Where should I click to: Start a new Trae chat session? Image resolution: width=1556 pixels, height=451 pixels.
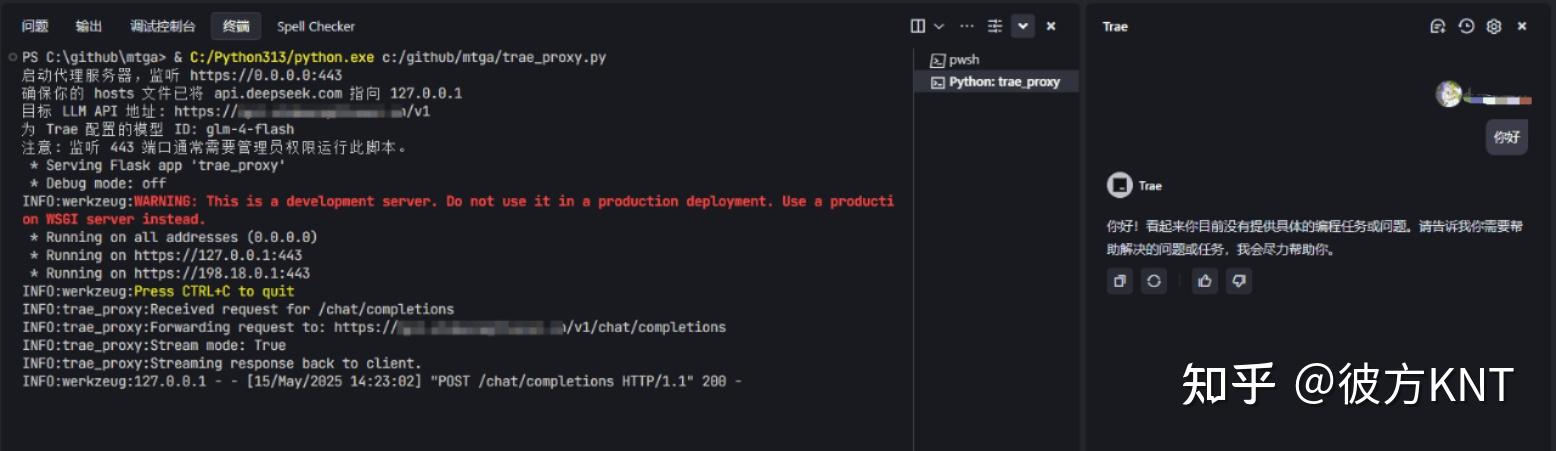1438,27
